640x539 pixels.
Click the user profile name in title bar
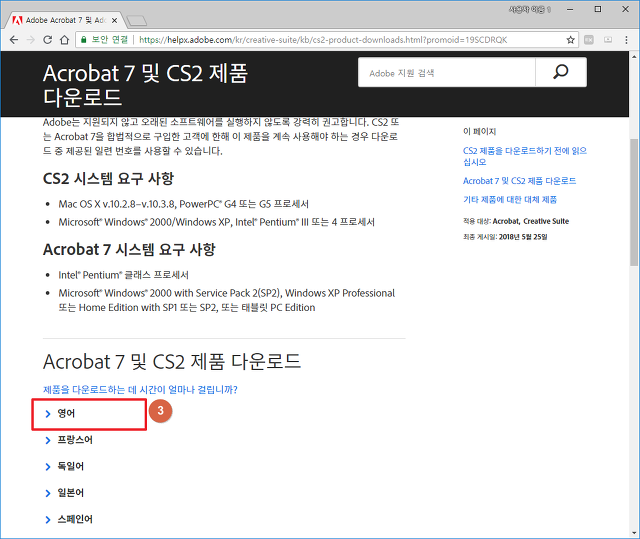click(530, 9)
